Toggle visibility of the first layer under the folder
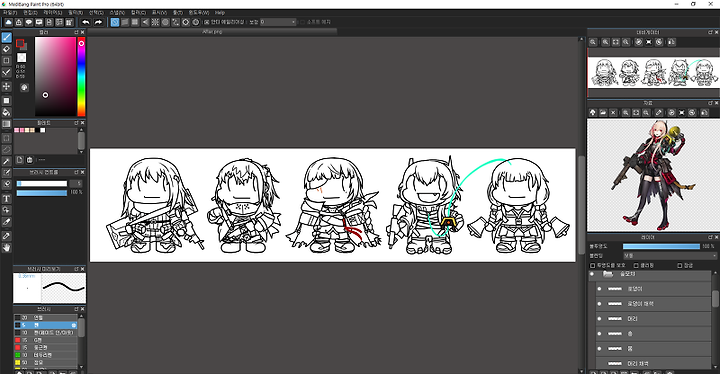The height and width of the screenshot is (374, 720). click(599, 289)
